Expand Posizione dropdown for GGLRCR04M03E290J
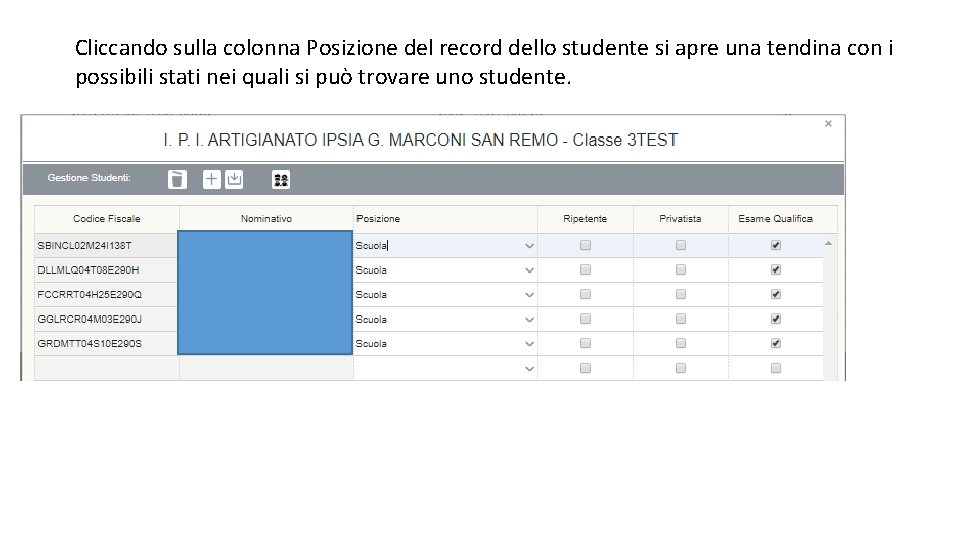 pyautogui.click(x=529, y=320)
